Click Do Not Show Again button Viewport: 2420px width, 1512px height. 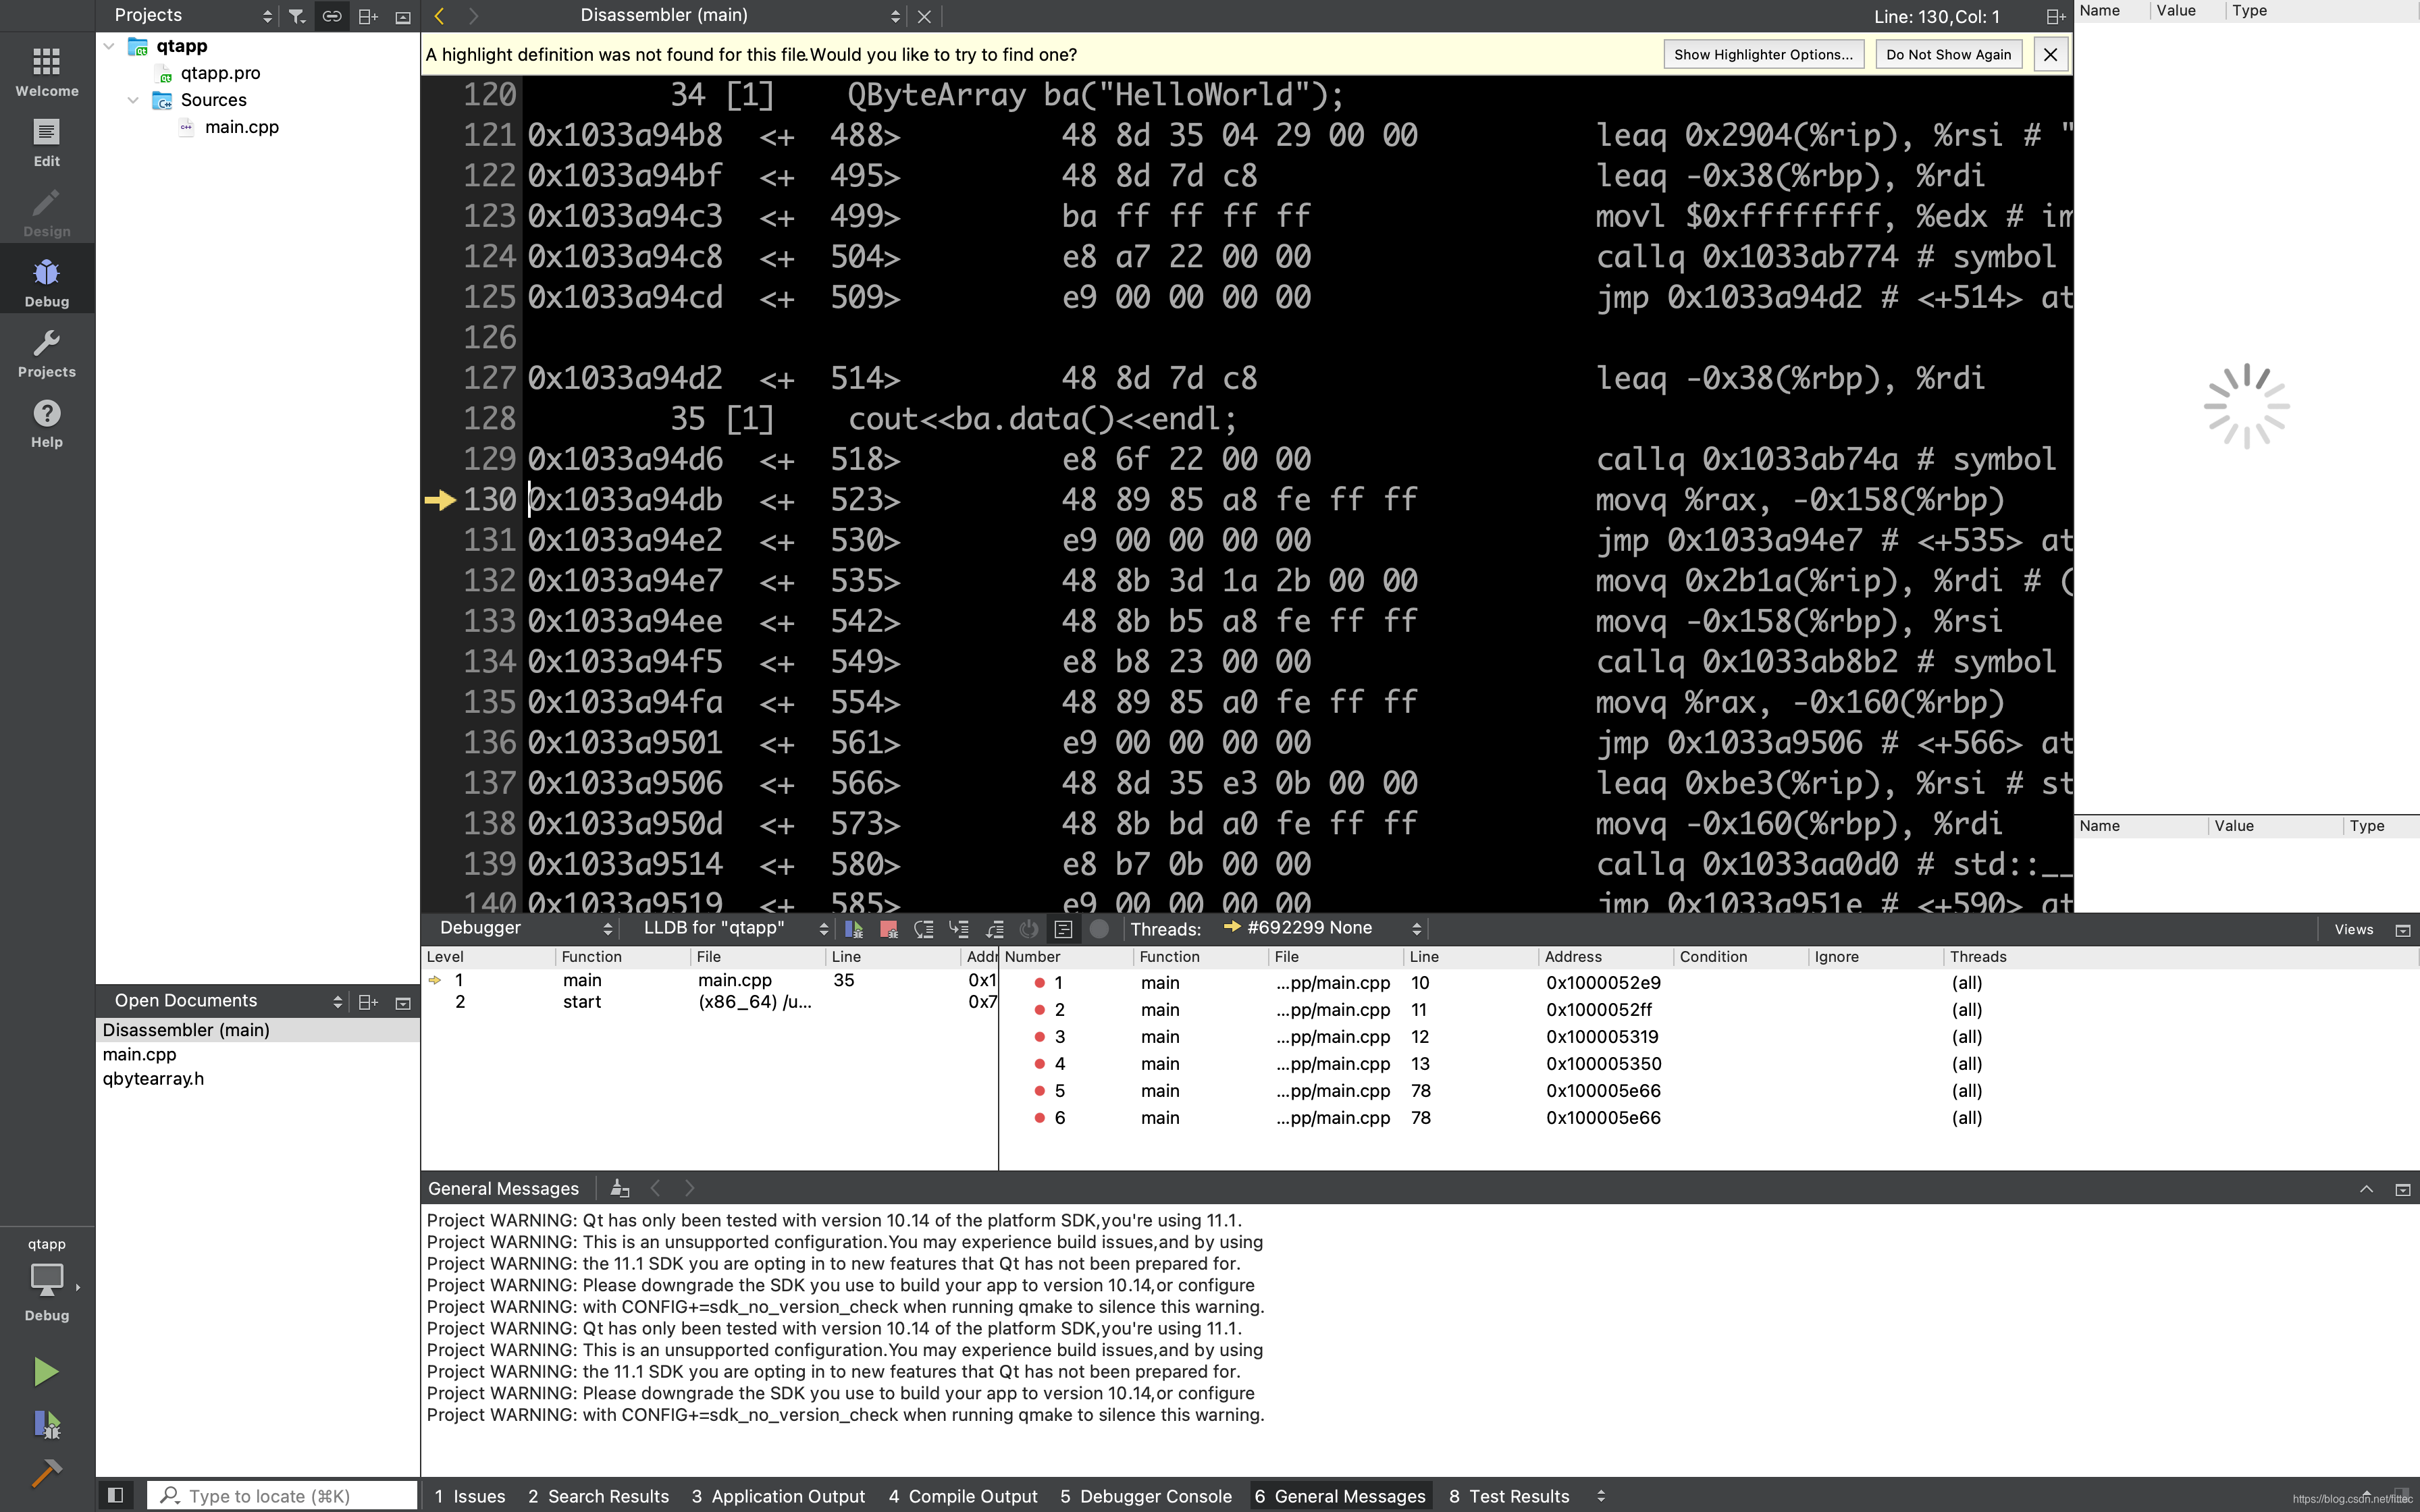(x=1948, y=55)
